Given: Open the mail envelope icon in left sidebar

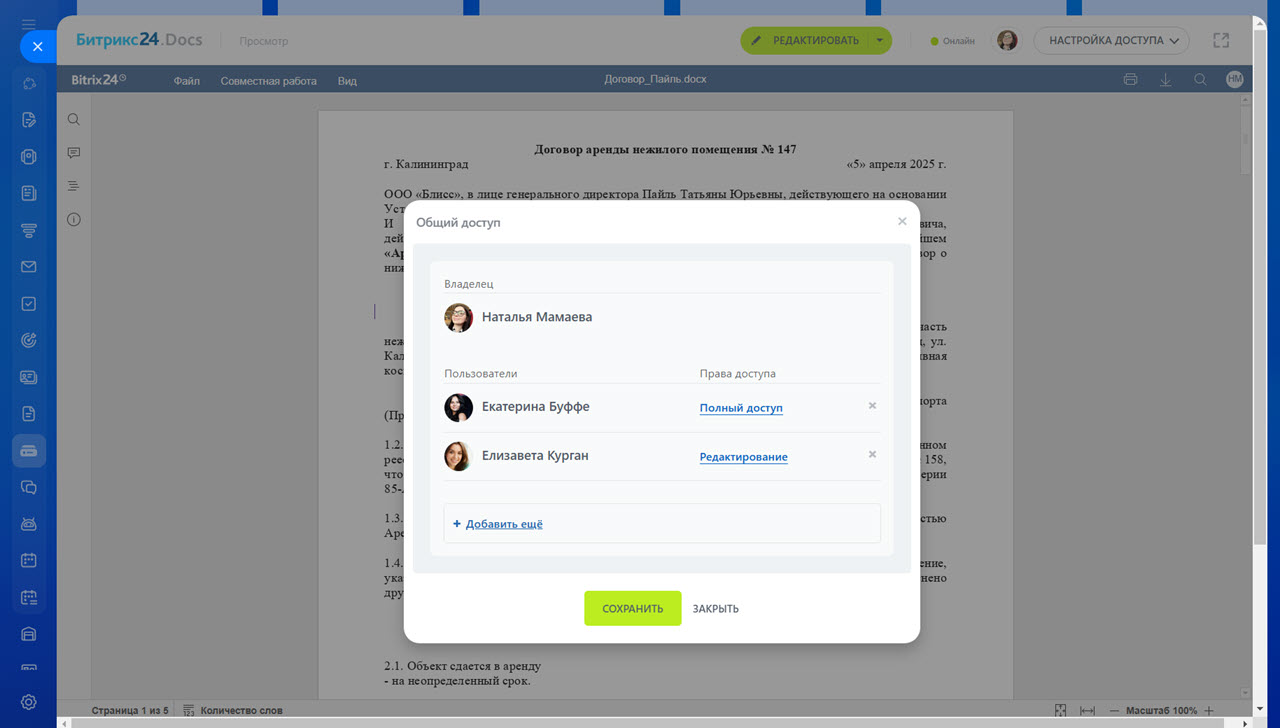Looking at the screenshot, I should coord(29,267).
